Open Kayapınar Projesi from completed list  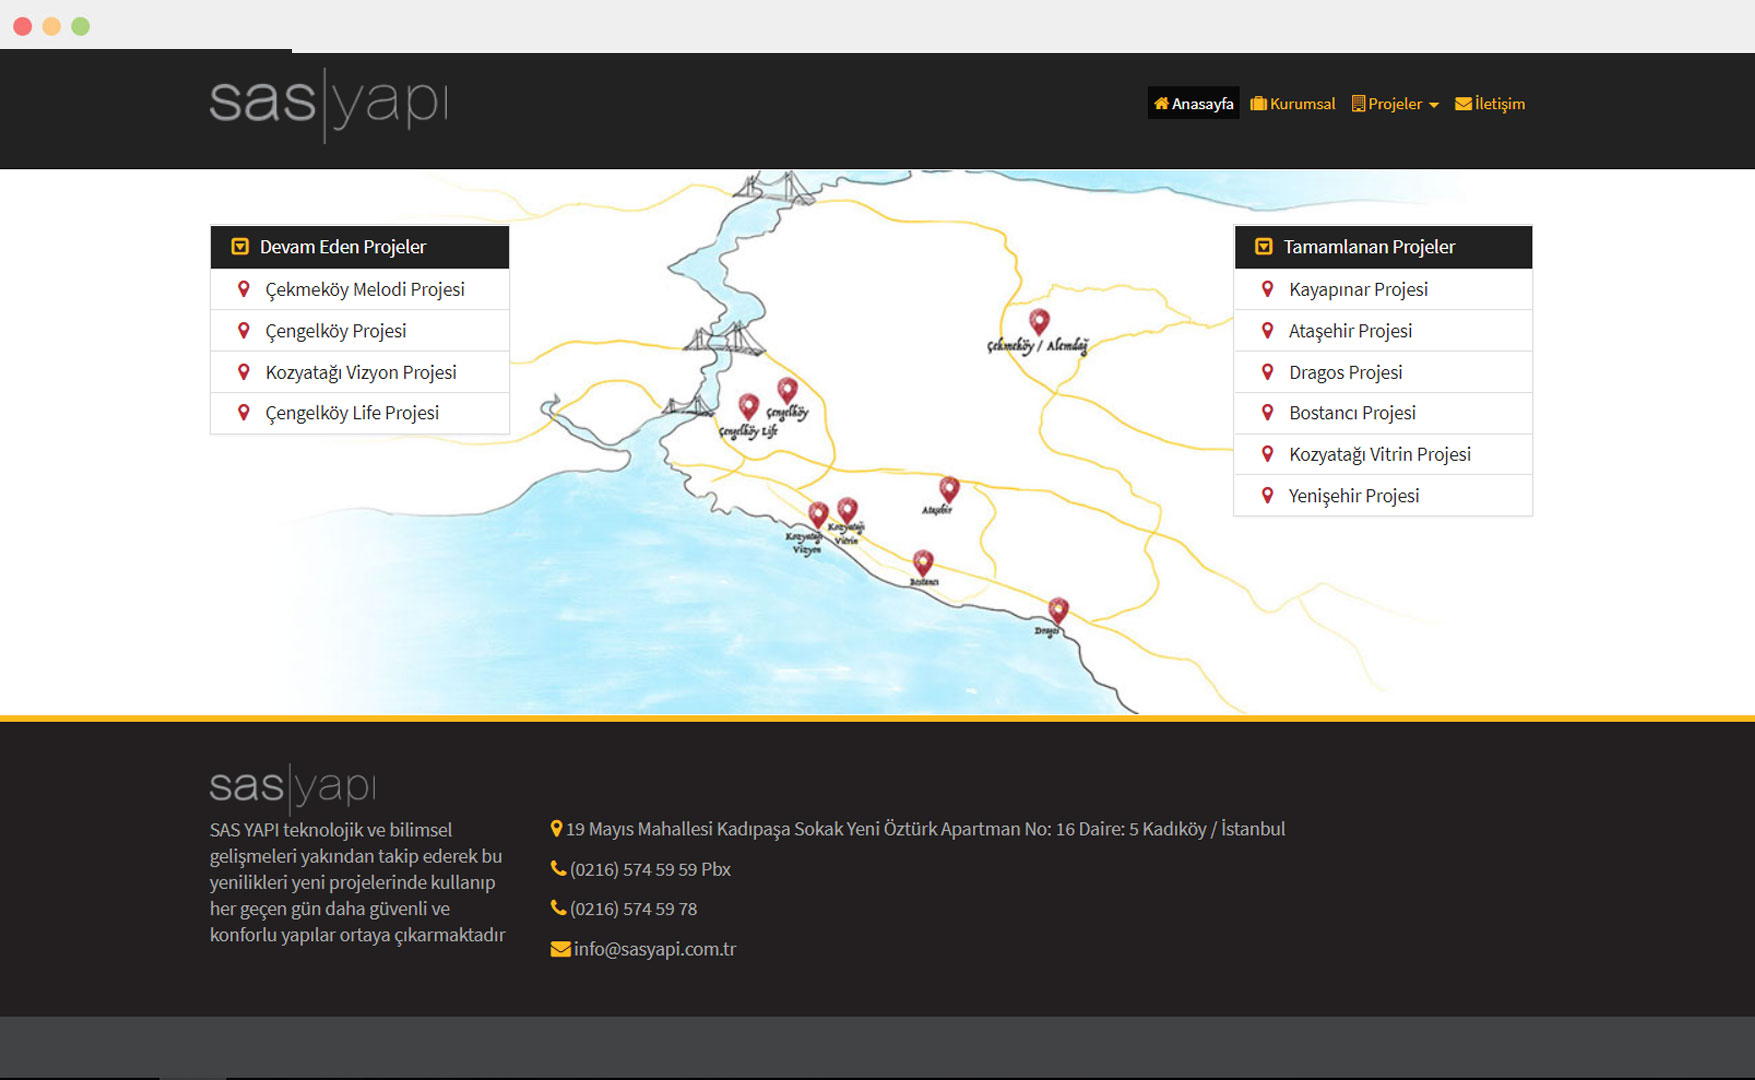pos(1358,290)
